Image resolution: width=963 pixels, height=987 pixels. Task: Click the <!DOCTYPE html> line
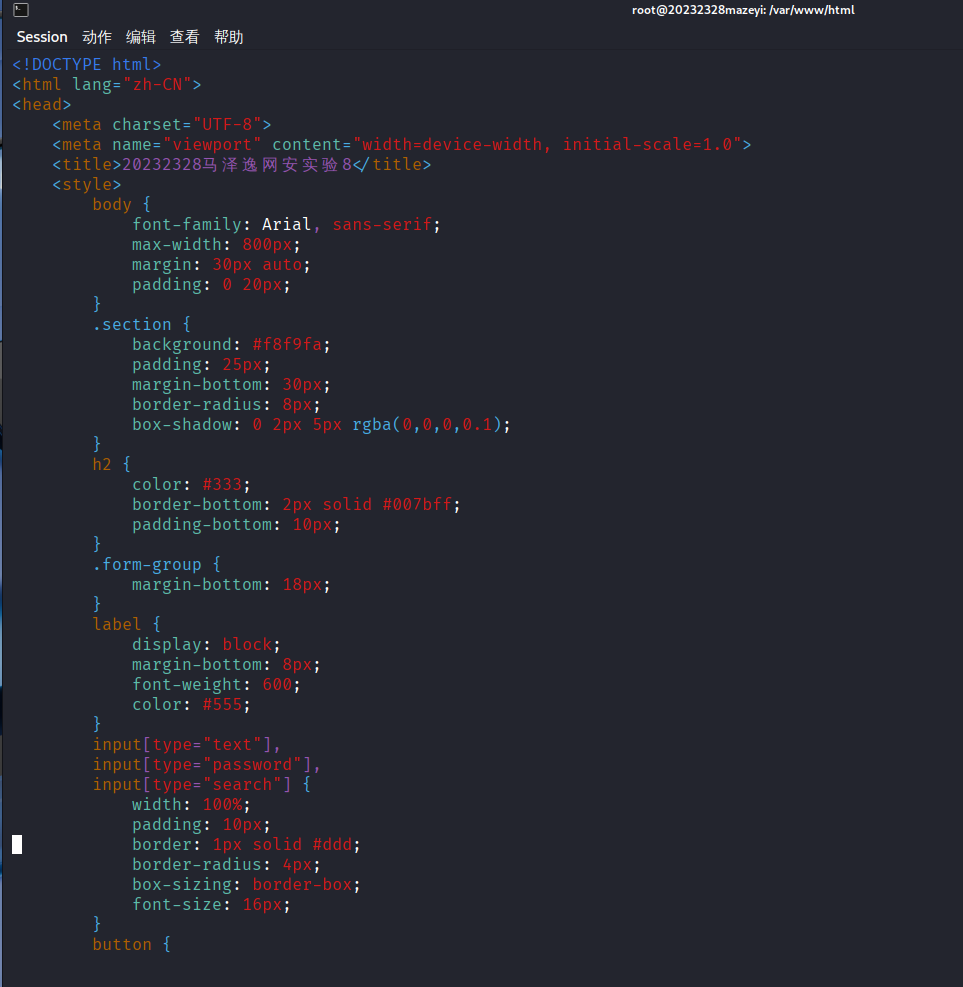coord(87,64)
